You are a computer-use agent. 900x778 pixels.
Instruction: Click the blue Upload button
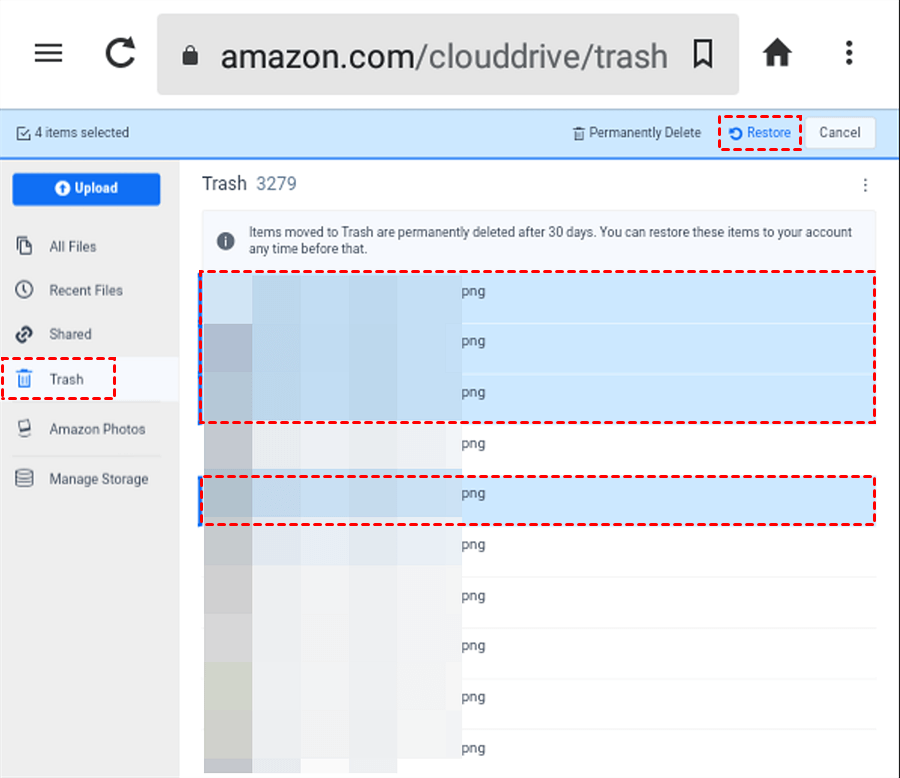point(86,188)
